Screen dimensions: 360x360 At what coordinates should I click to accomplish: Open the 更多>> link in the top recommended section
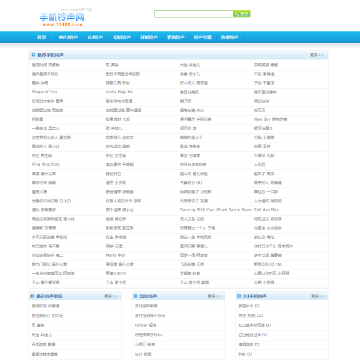(x=316, y=55)
